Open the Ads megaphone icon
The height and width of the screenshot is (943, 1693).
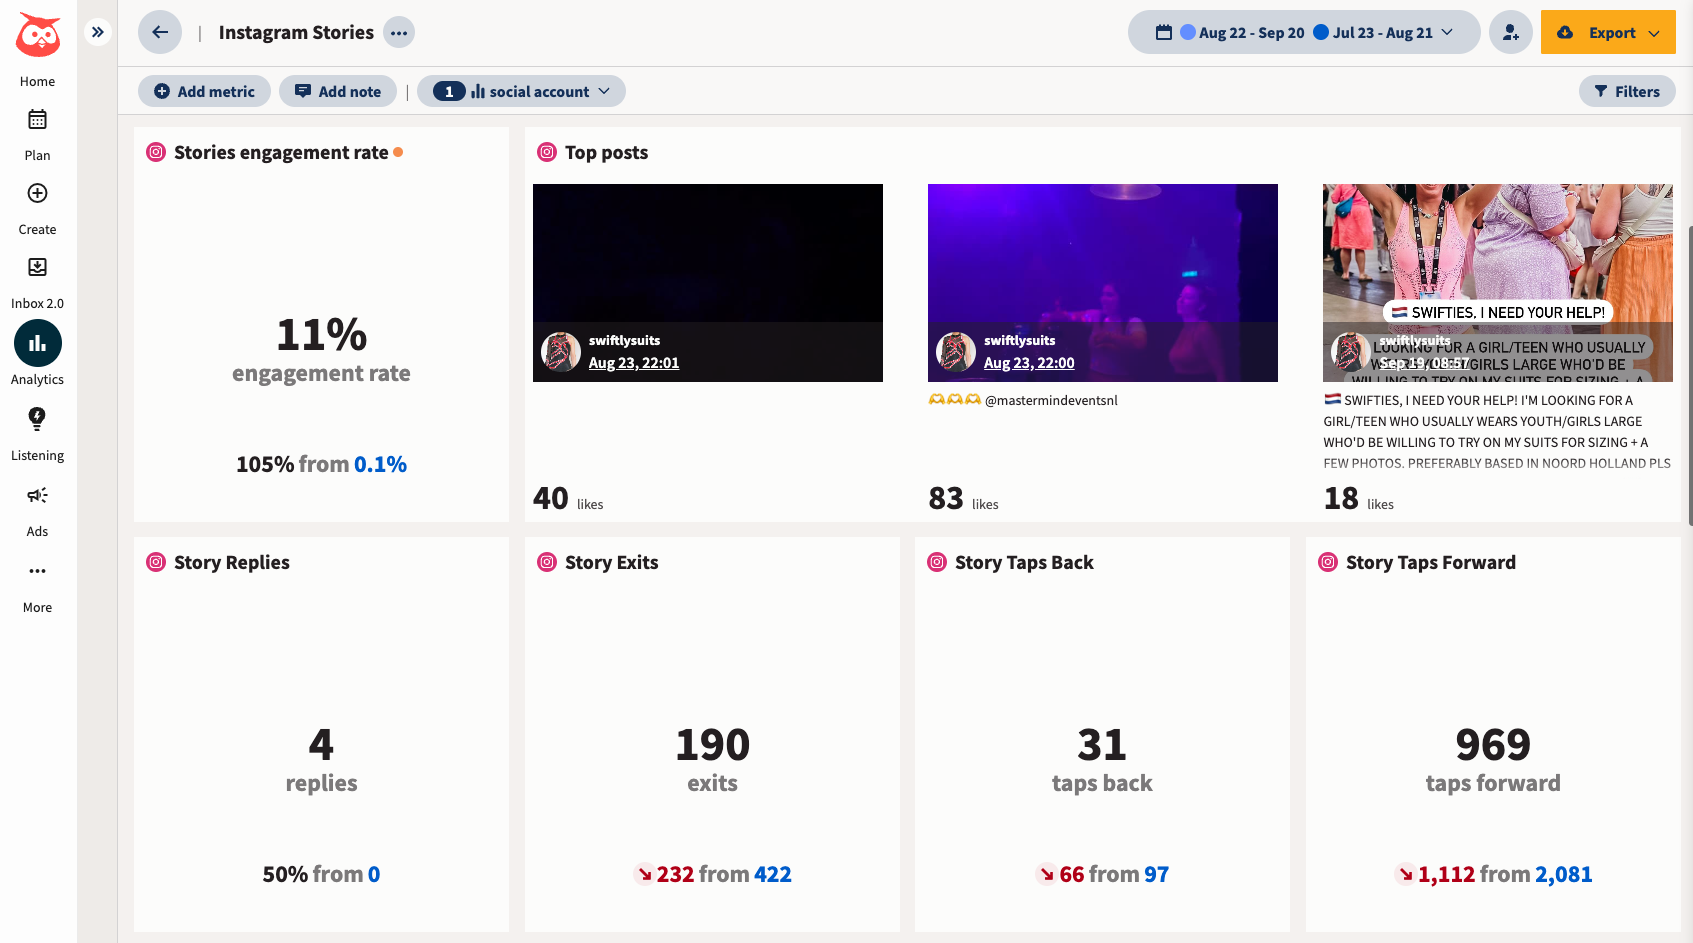(37, 495)
